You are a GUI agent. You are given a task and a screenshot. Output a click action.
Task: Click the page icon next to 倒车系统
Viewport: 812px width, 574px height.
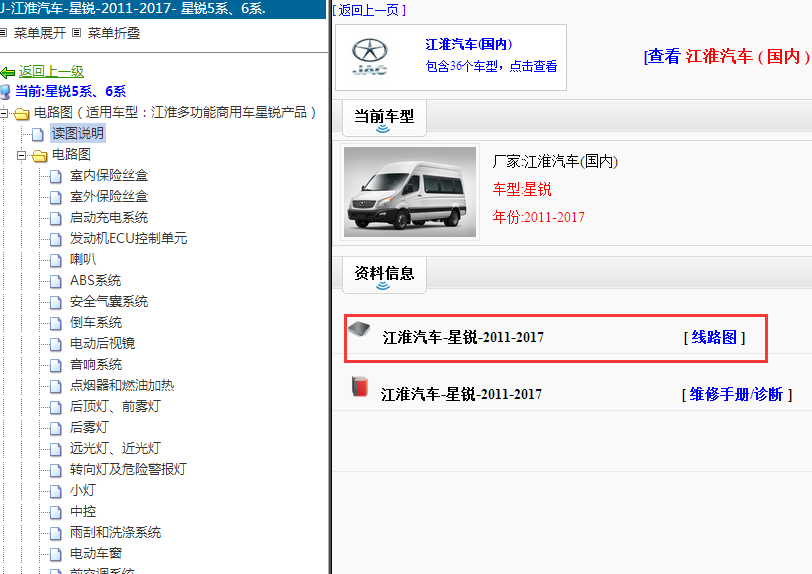pos(55,323)
